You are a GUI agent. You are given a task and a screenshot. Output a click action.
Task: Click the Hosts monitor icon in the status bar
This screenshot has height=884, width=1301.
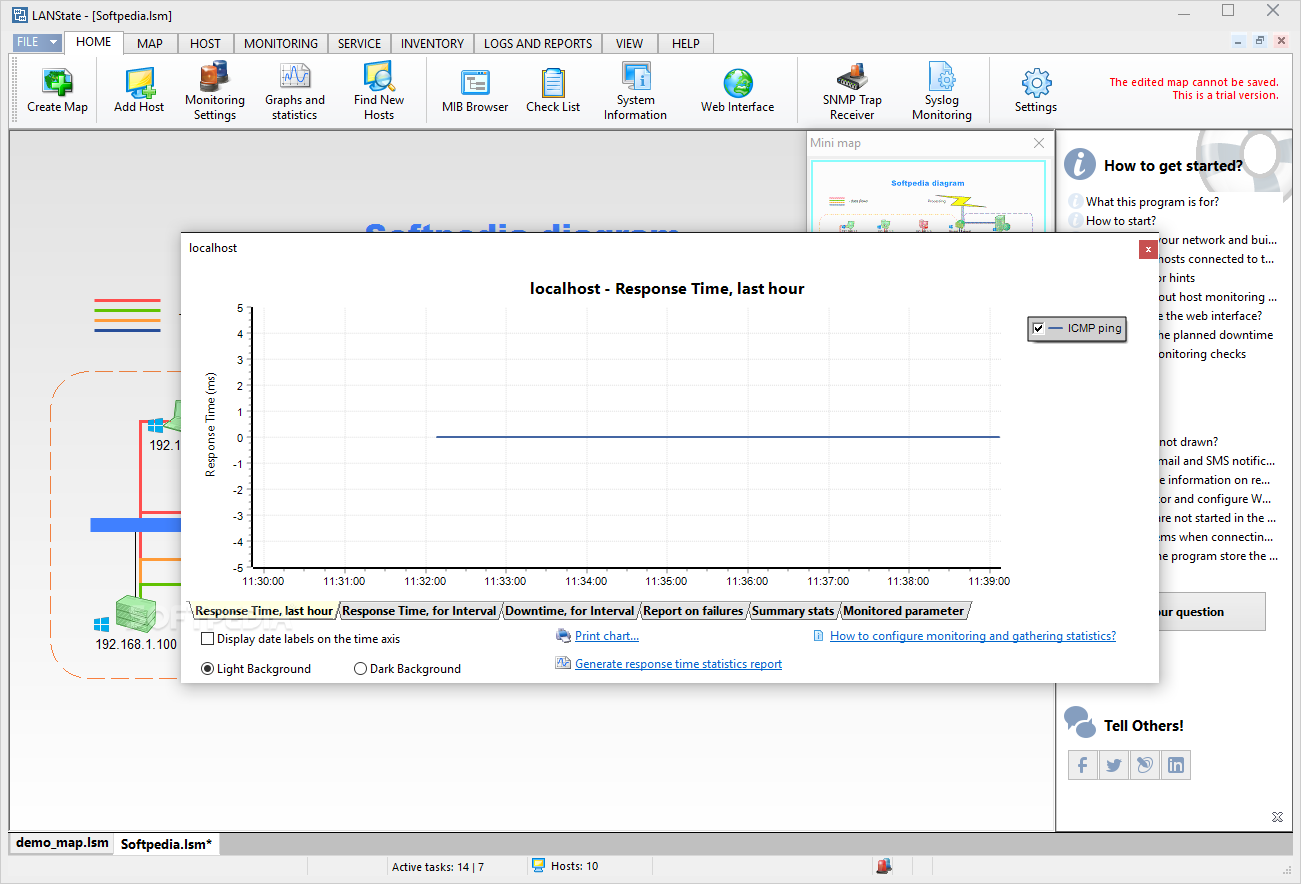point(538,865)
